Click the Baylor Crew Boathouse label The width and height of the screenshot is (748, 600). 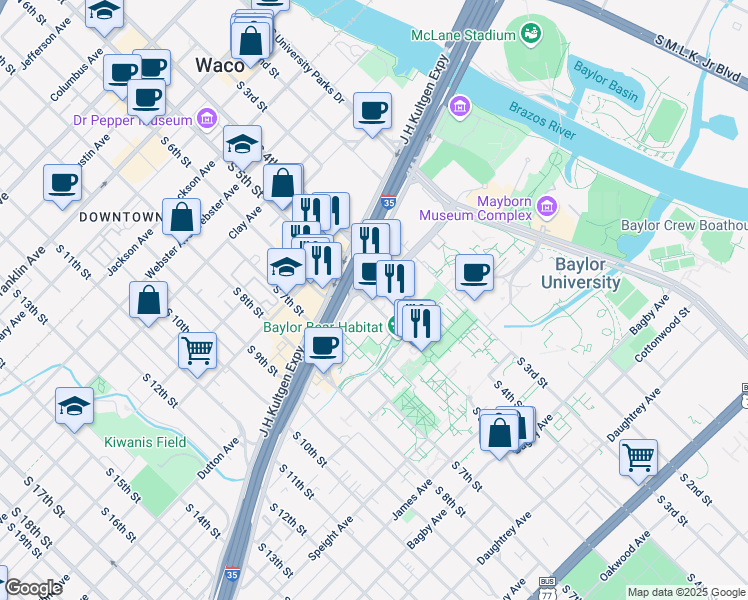684,225
